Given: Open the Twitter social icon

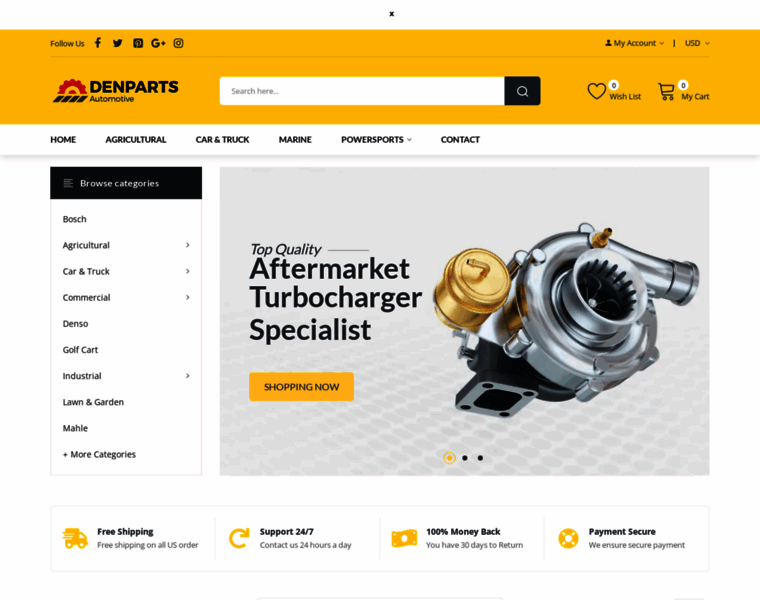Looking at the screenshot, I should [x=117, y=43].
